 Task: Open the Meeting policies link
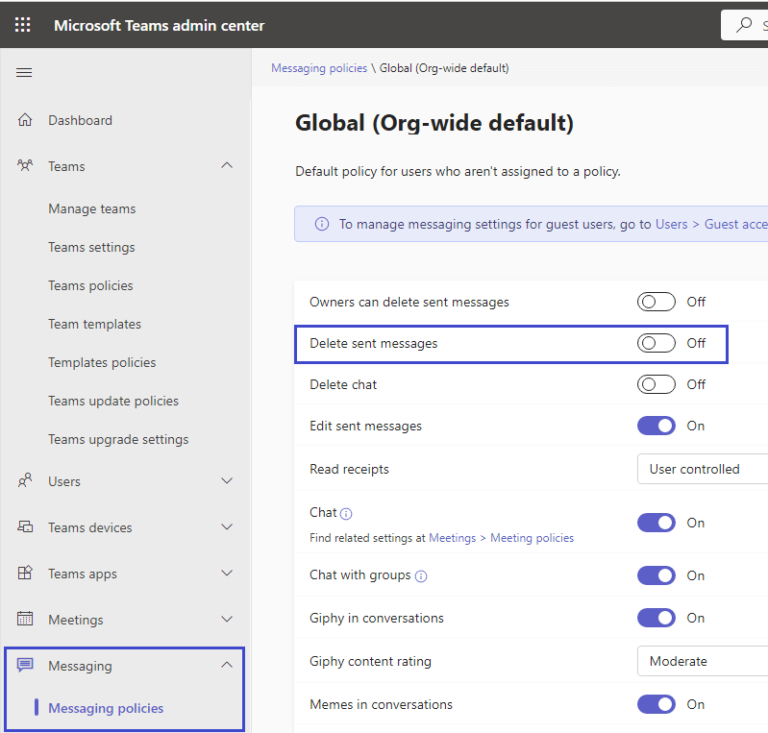coord(532,538)
